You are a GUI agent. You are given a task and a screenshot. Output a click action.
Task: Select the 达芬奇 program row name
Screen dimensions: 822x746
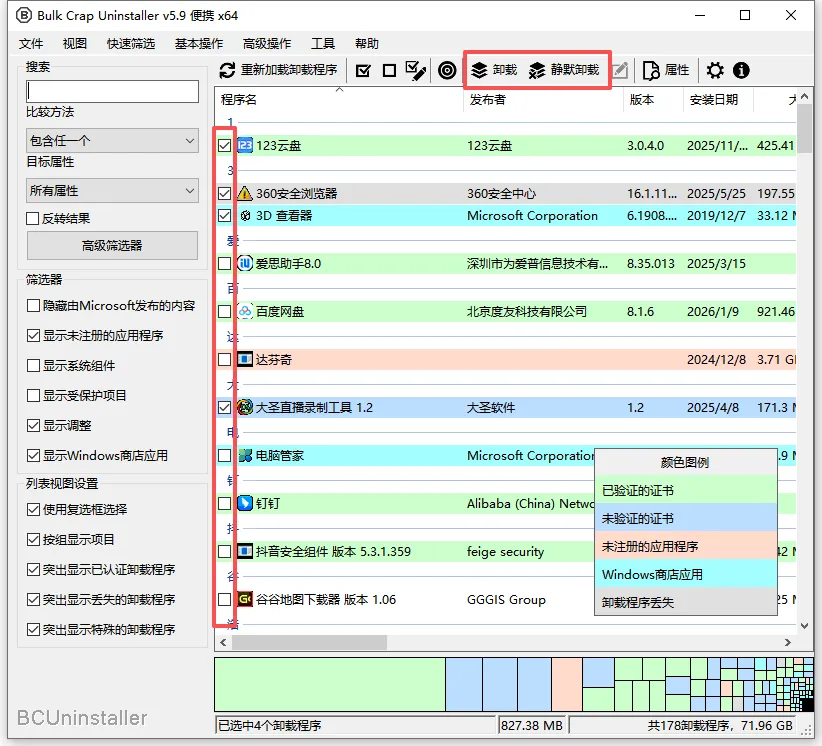tap(273, 360)
